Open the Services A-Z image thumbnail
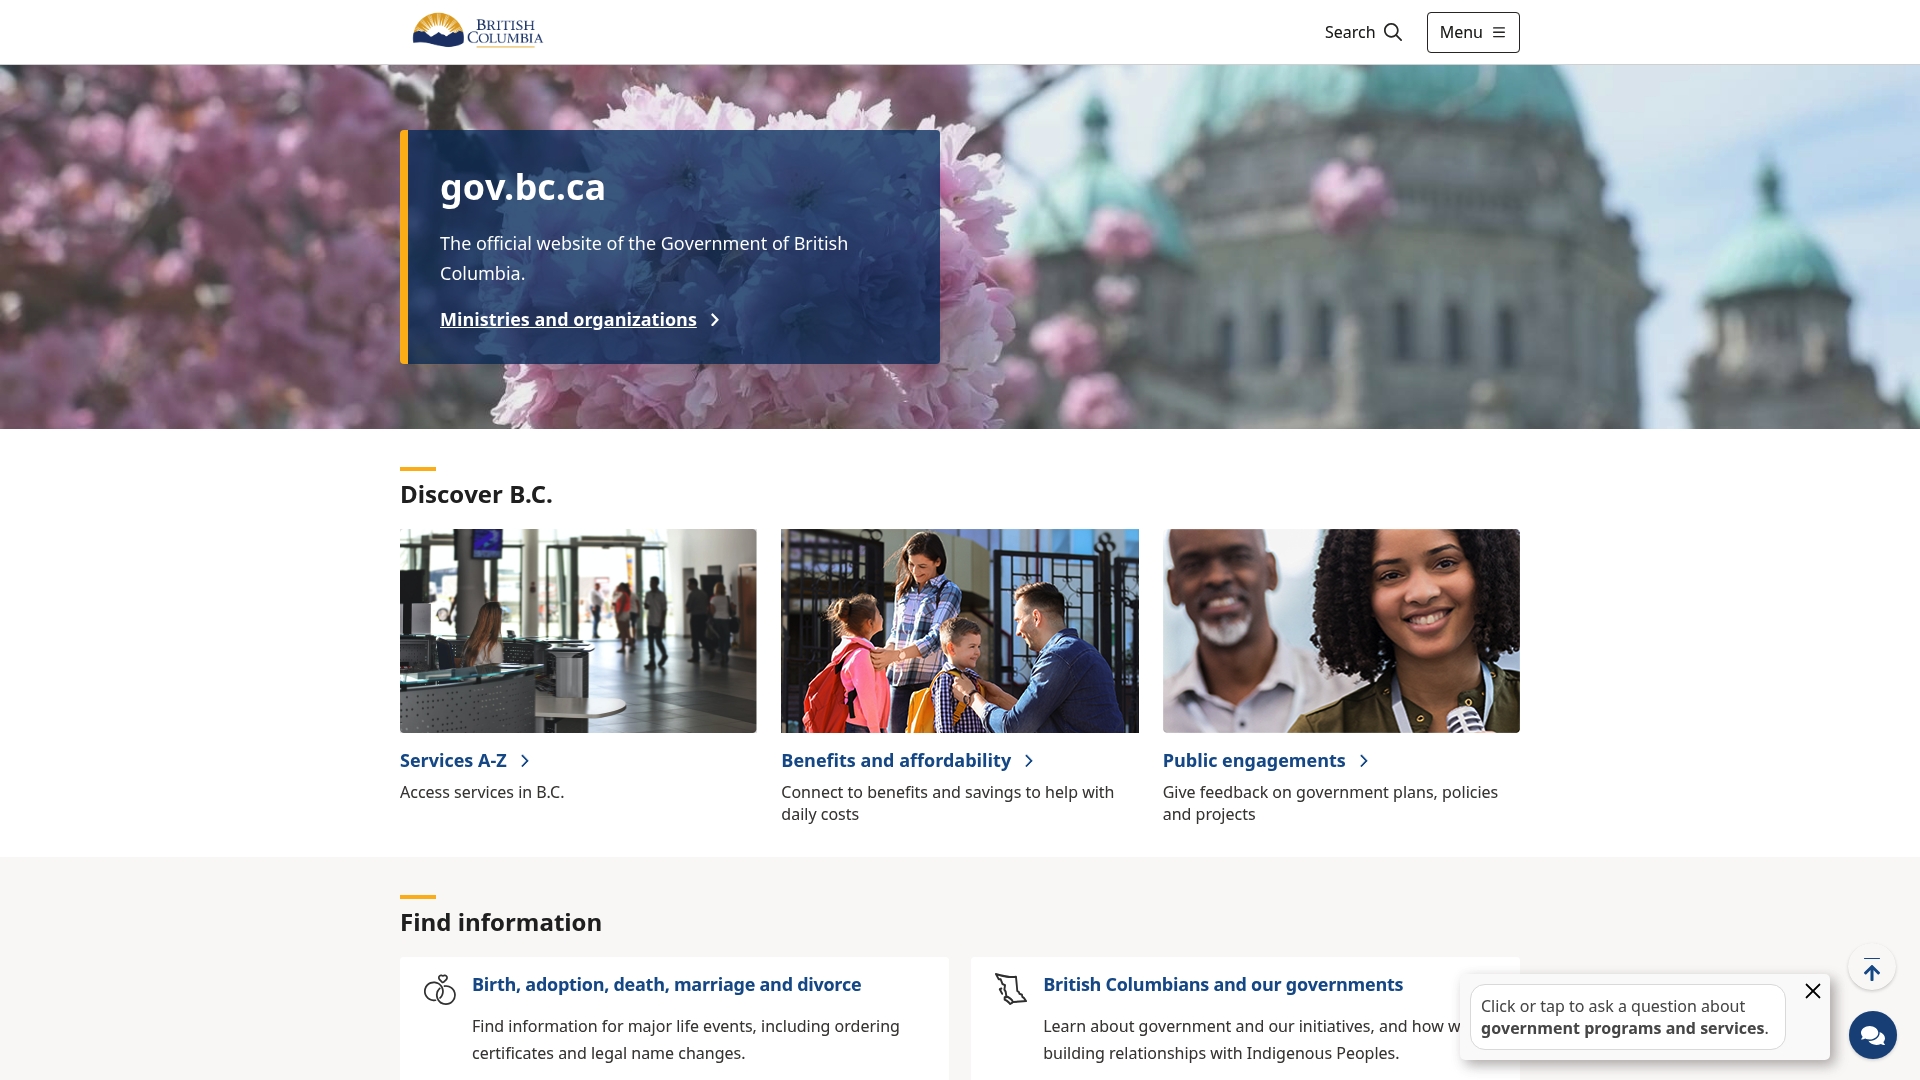The image size is (1920, 1080). [x=578, y=631]
